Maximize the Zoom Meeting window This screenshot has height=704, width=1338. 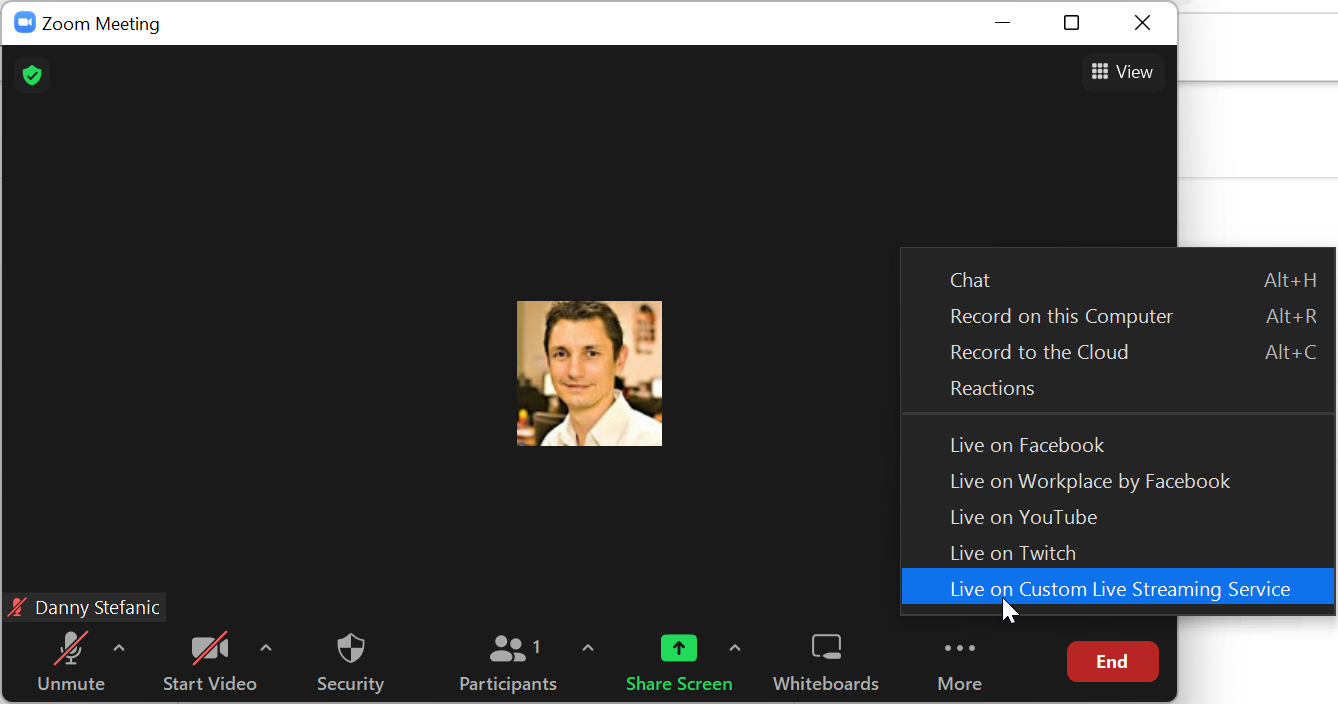1071,22
